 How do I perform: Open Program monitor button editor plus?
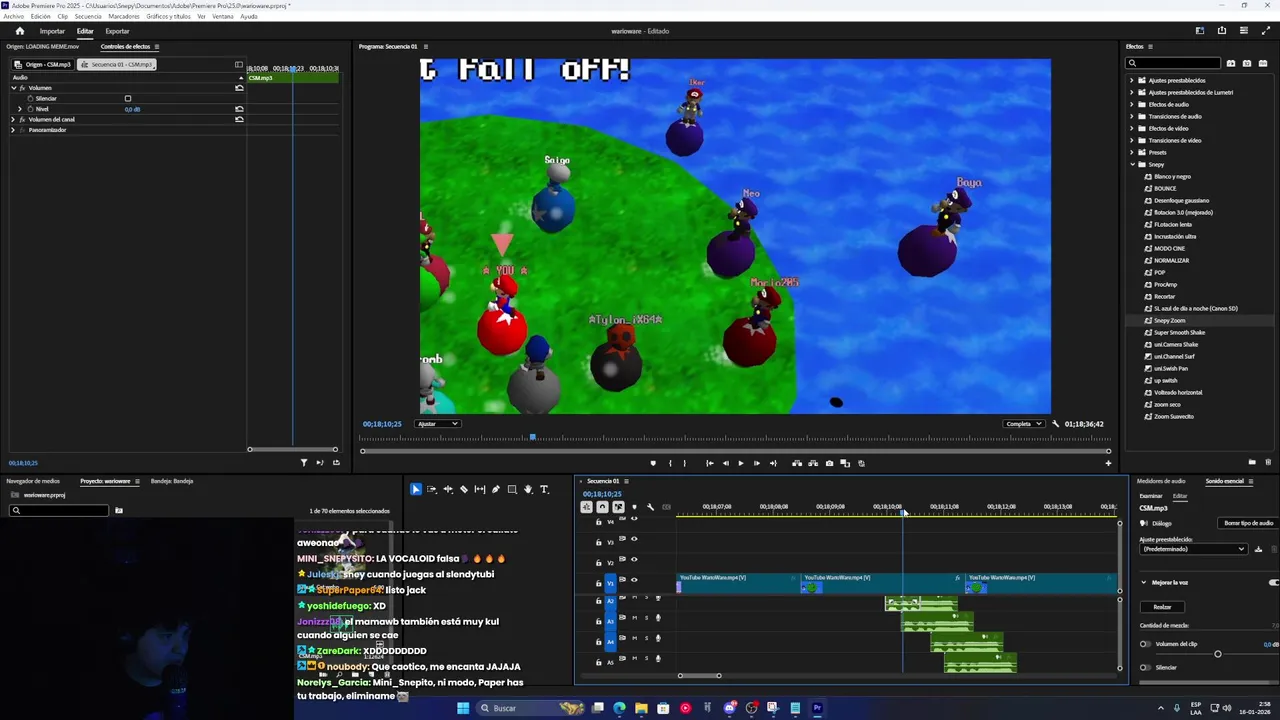point(1108,463)
